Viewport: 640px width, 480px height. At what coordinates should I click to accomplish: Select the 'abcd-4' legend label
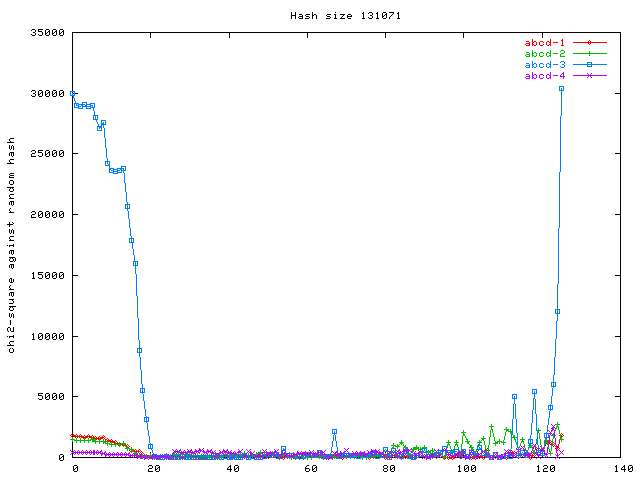545,76
